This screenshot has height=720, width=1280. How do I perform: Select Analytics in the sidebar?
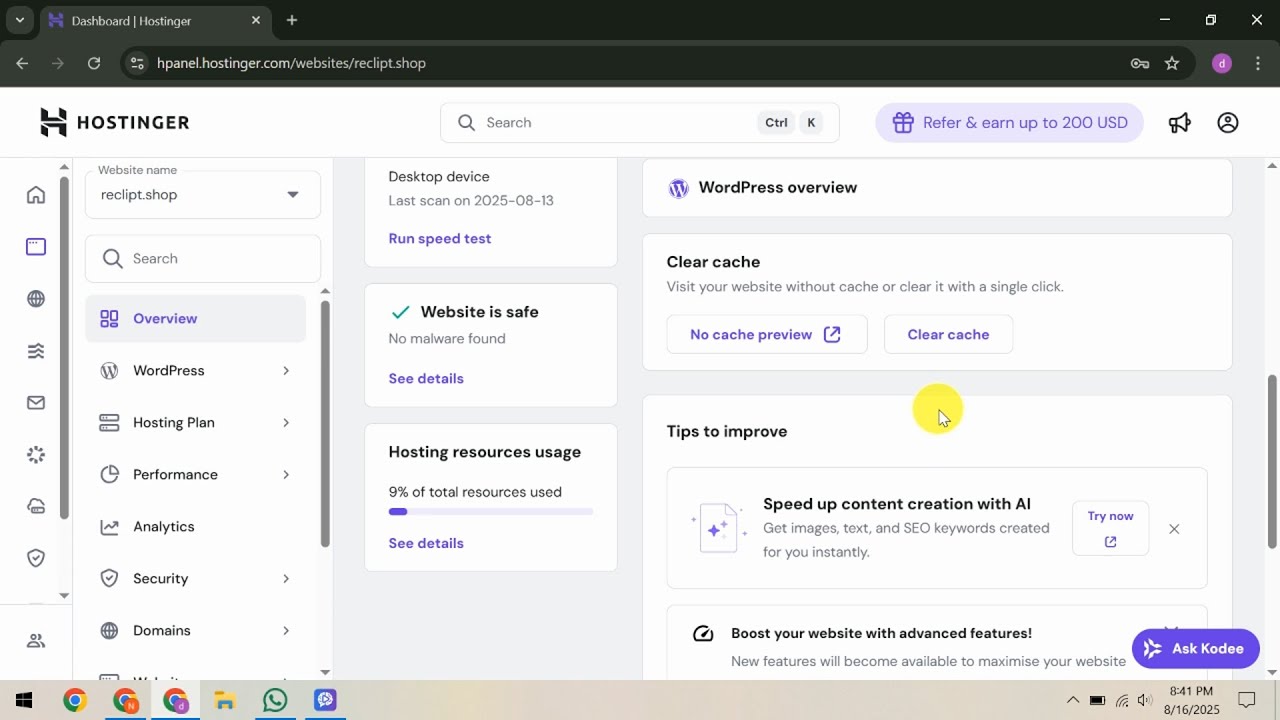click(196, 527)
